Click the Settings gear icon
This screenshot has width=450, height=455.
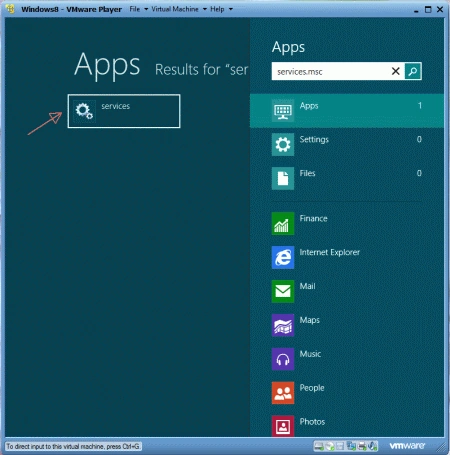coord(283,145)
